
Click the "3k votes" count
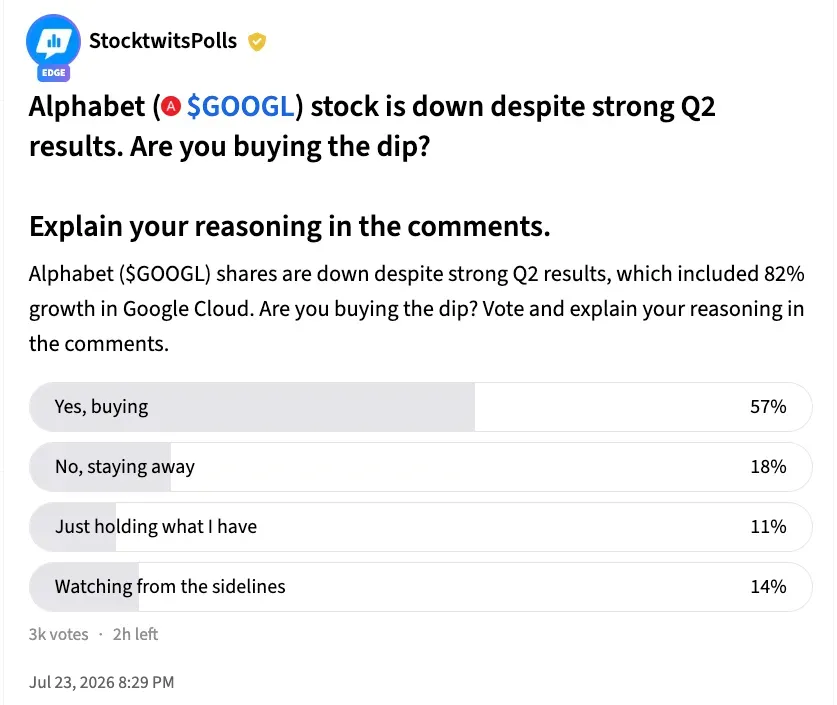(58, 634)
